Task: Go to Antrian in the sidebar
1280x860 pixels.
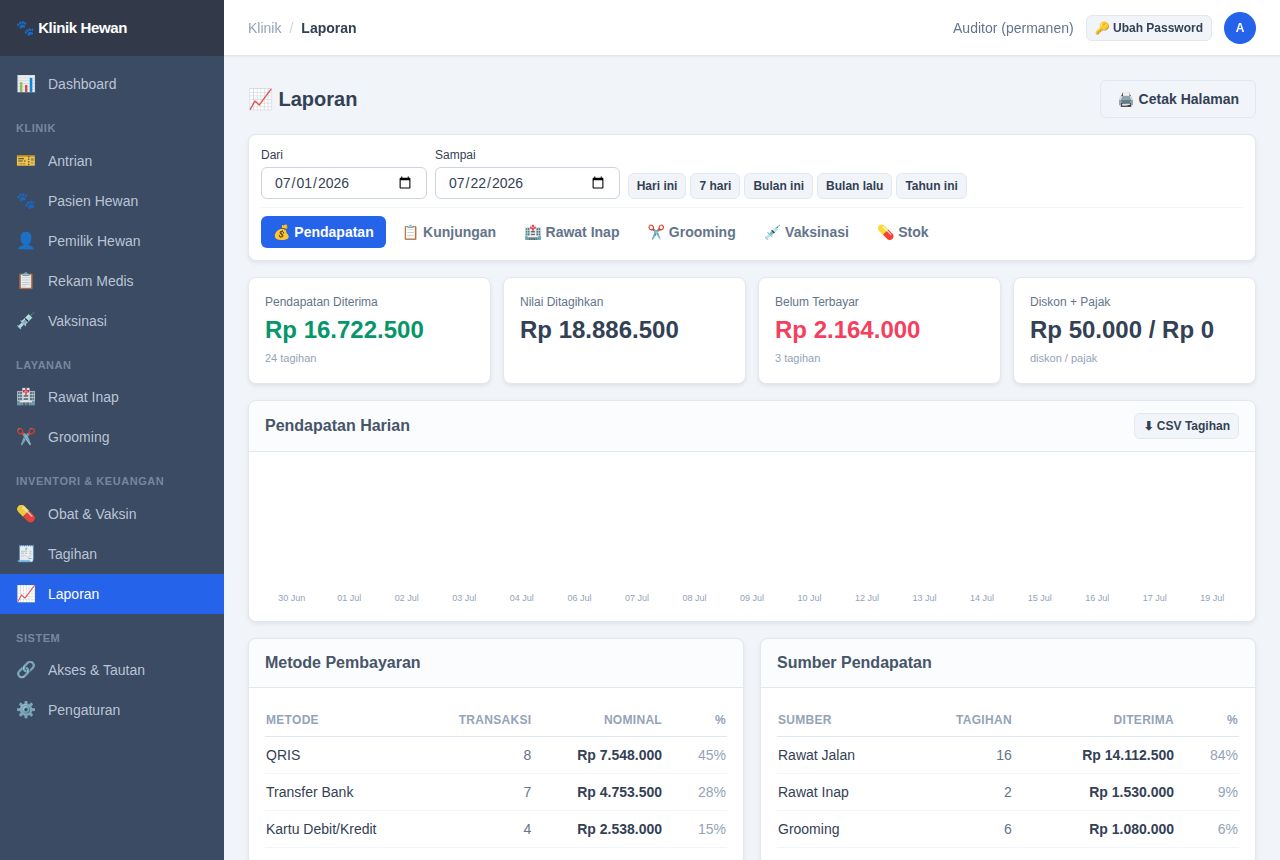Action: point(112,161)
